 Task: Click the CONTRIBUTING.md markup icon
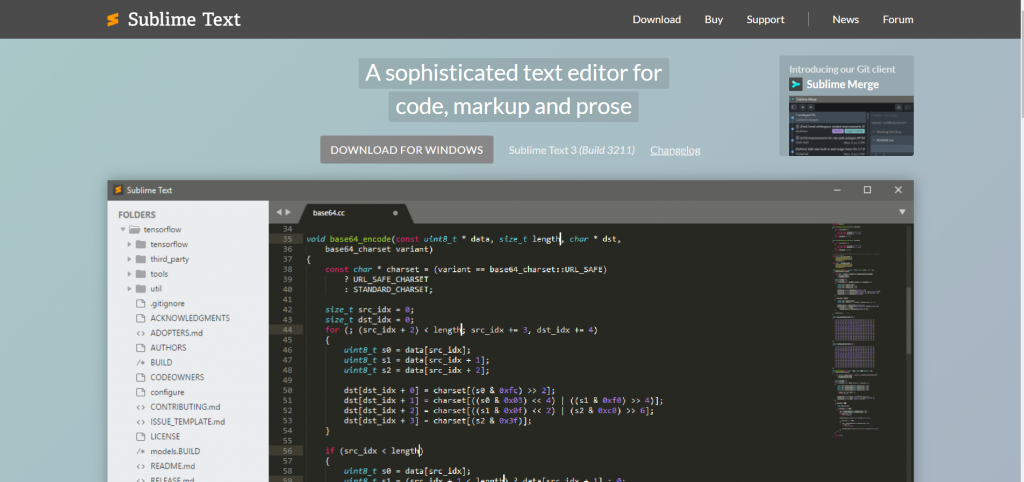[140, 407]
